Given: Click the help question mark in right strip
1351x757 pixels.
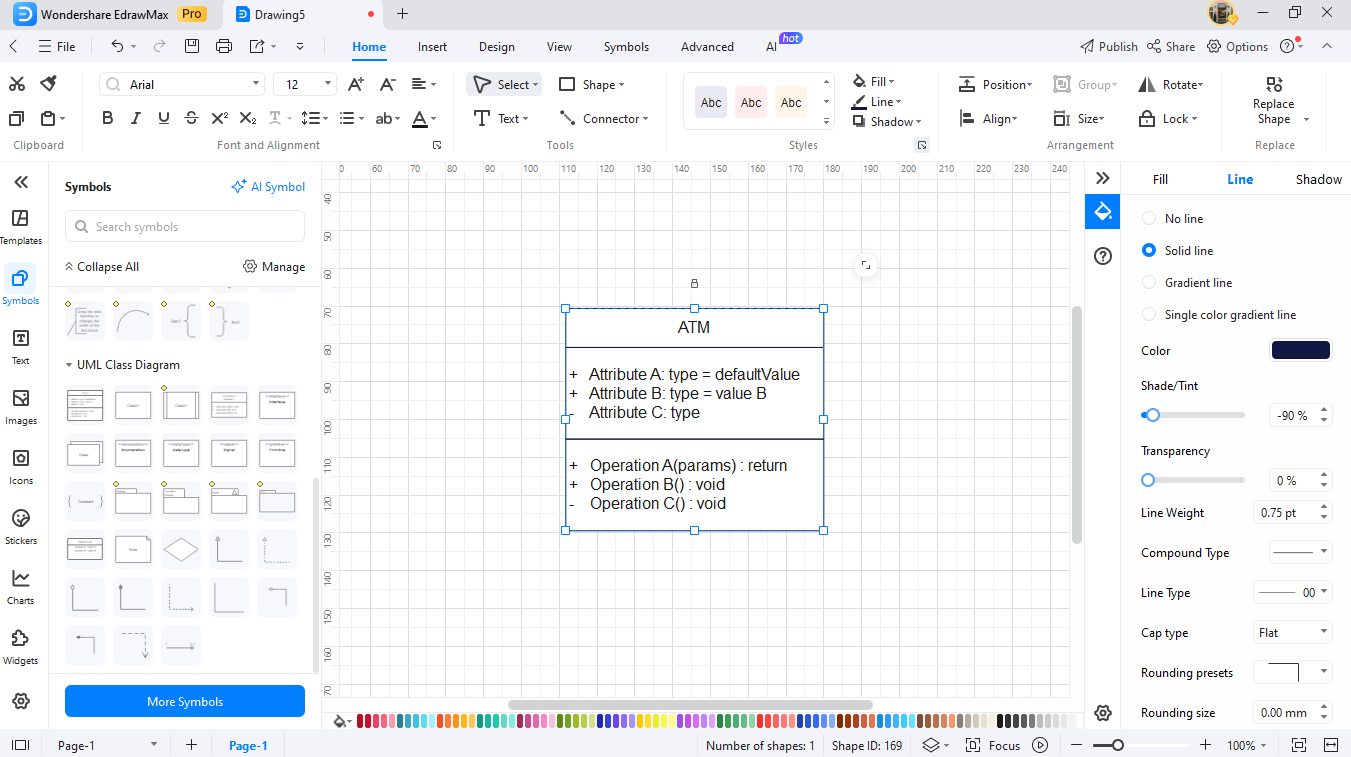Looking at the screenshot, I should [1103, 257].
